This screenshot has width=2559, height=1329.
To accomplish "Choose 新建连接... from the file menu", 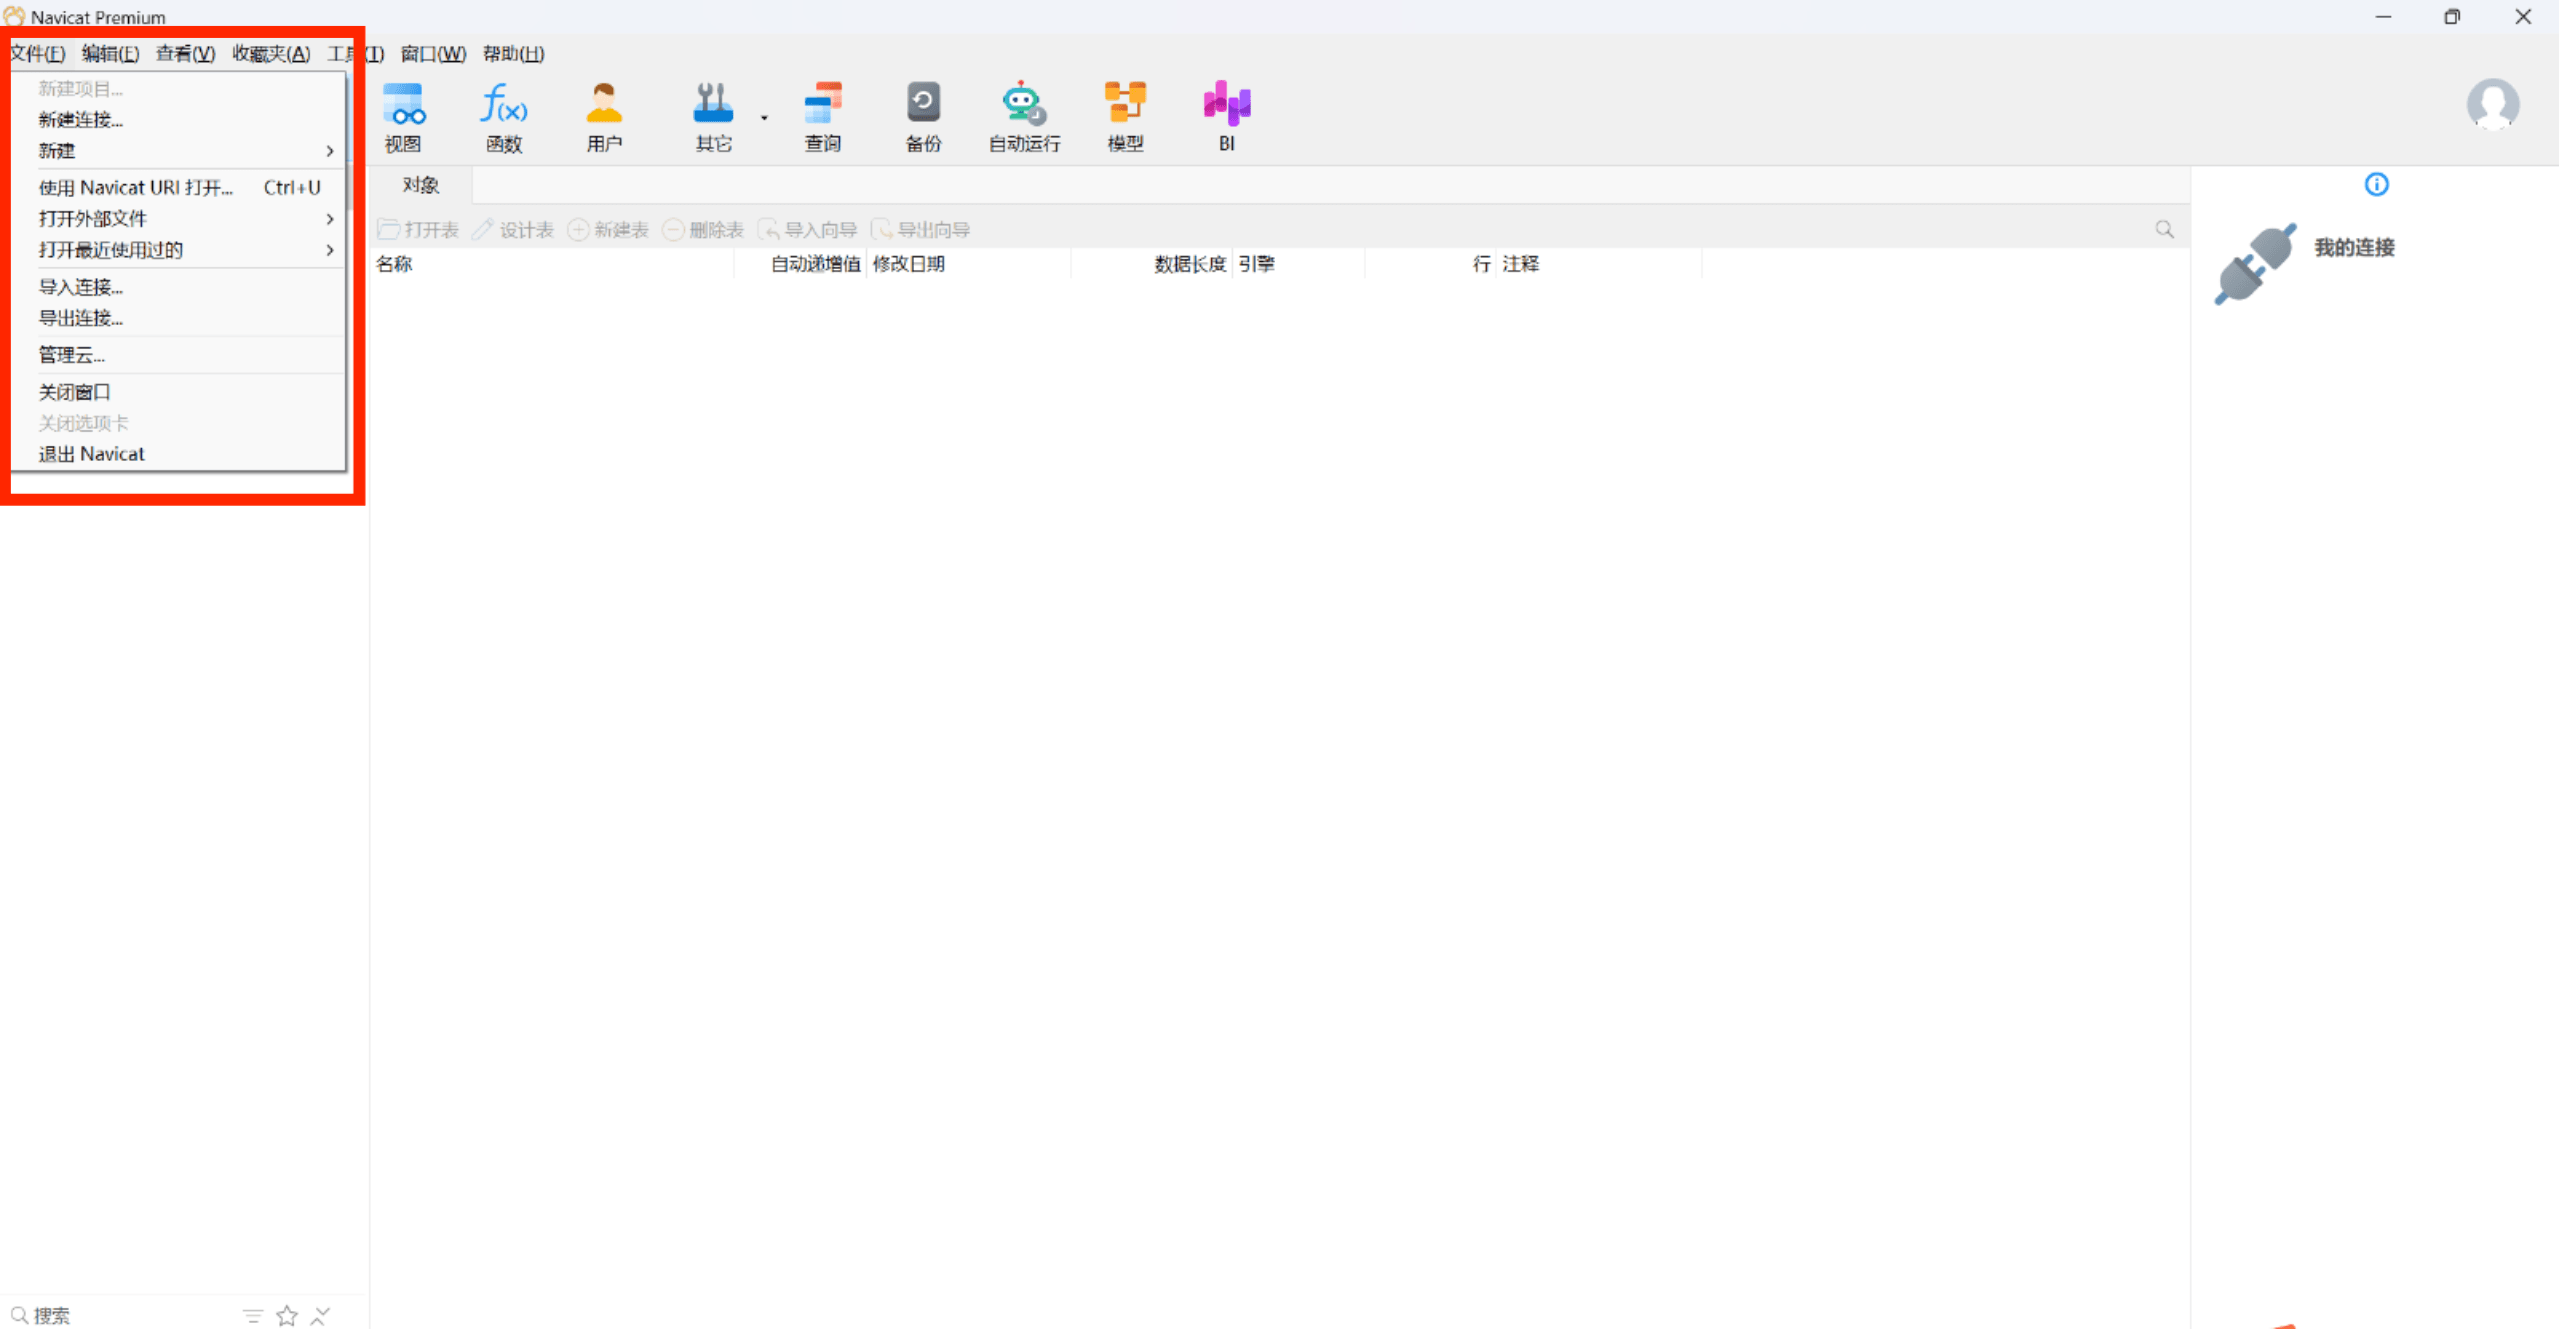I will coord(178,120).
